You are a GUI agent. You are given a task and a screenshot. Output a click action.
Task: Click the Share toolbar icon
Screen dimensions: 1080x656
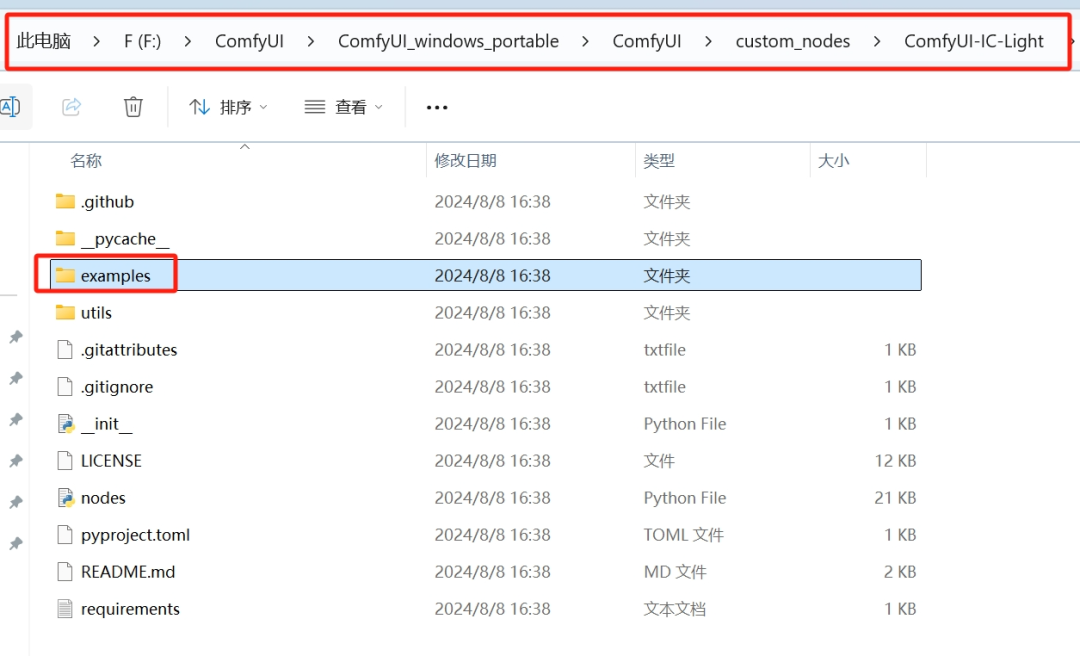[72, 107]
